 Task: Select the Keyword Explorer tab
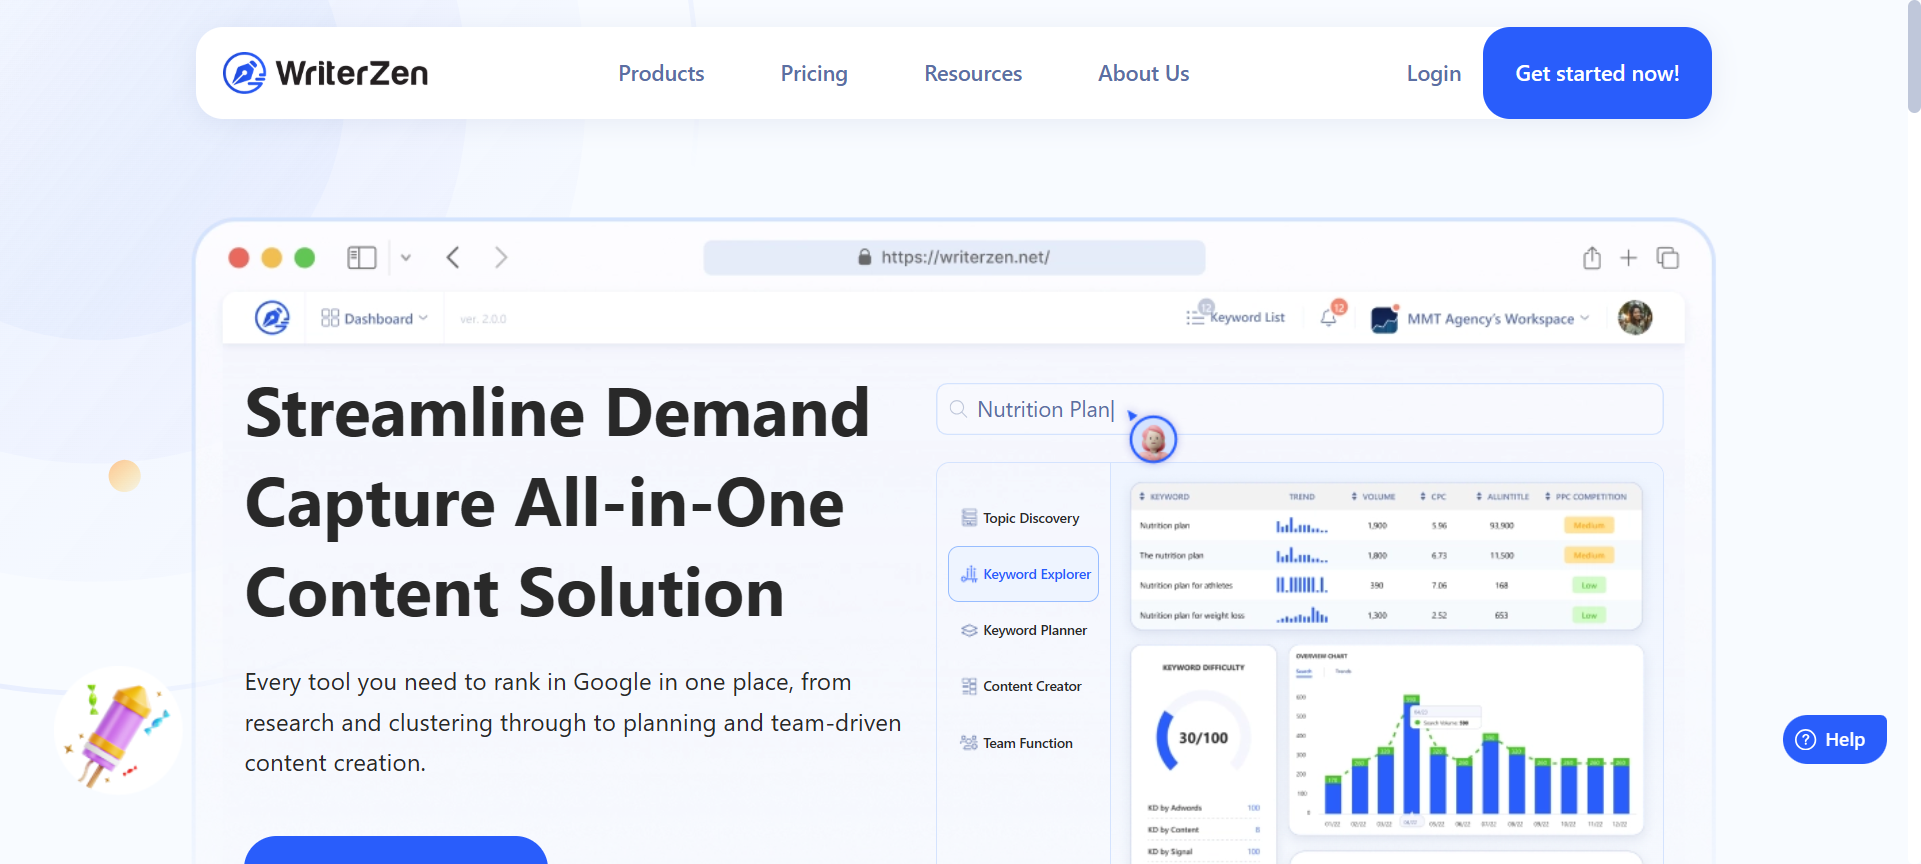point(1023,574)
